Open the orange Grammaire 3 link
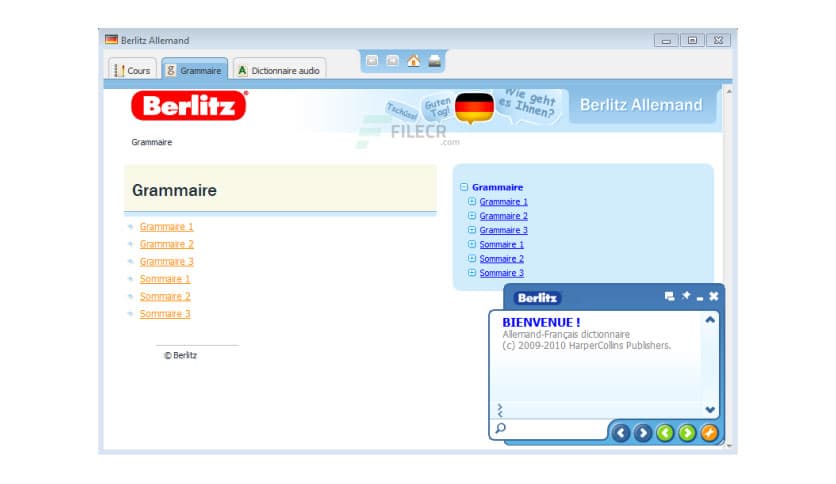Screen dimensions: 836x484 (166, 262)
